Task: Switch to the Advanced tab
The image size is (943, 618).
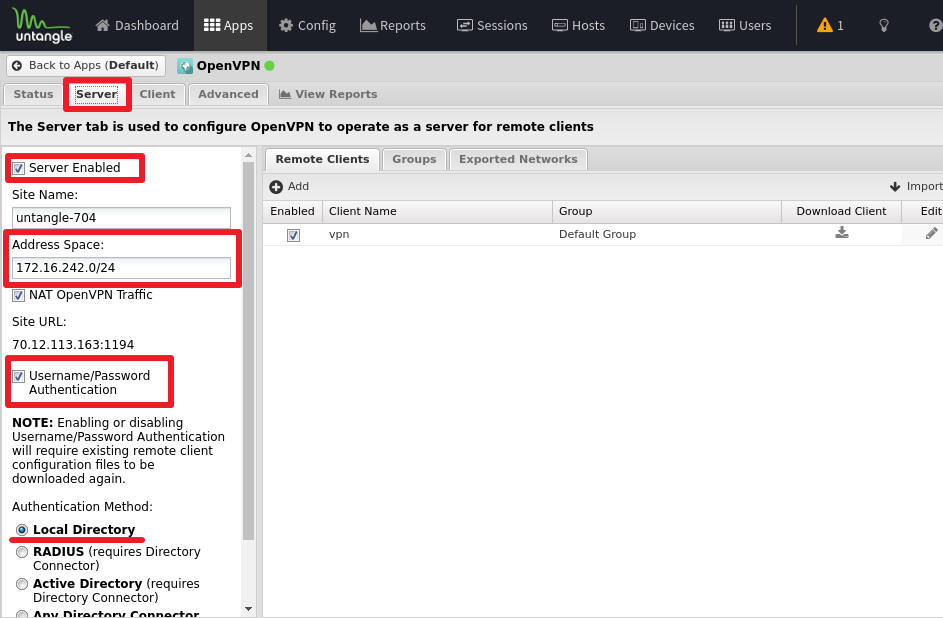Action: point(229,94)
